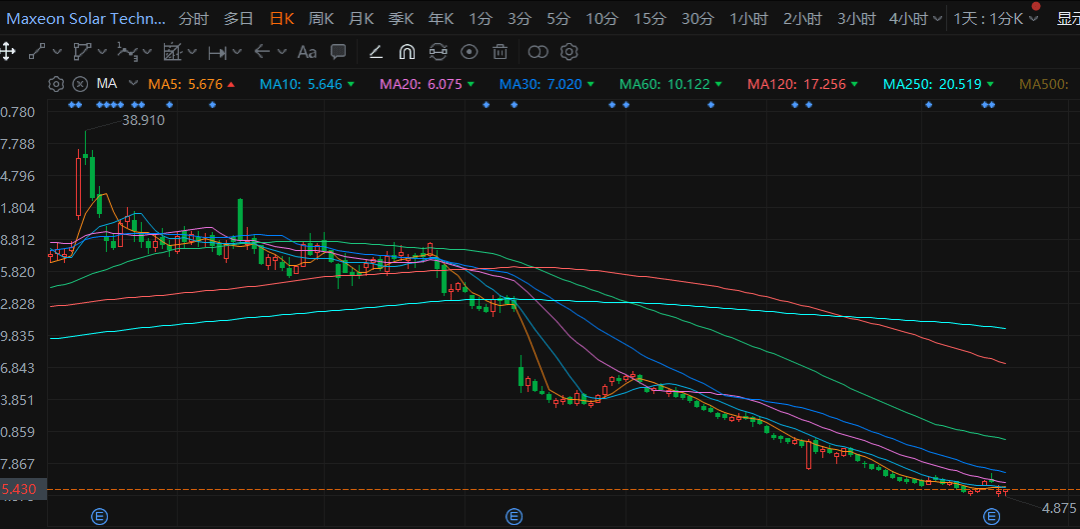The height and width of the screenshot is (529, 1080).
Task: Add a comment note bubble
Action: coord(338,52)
